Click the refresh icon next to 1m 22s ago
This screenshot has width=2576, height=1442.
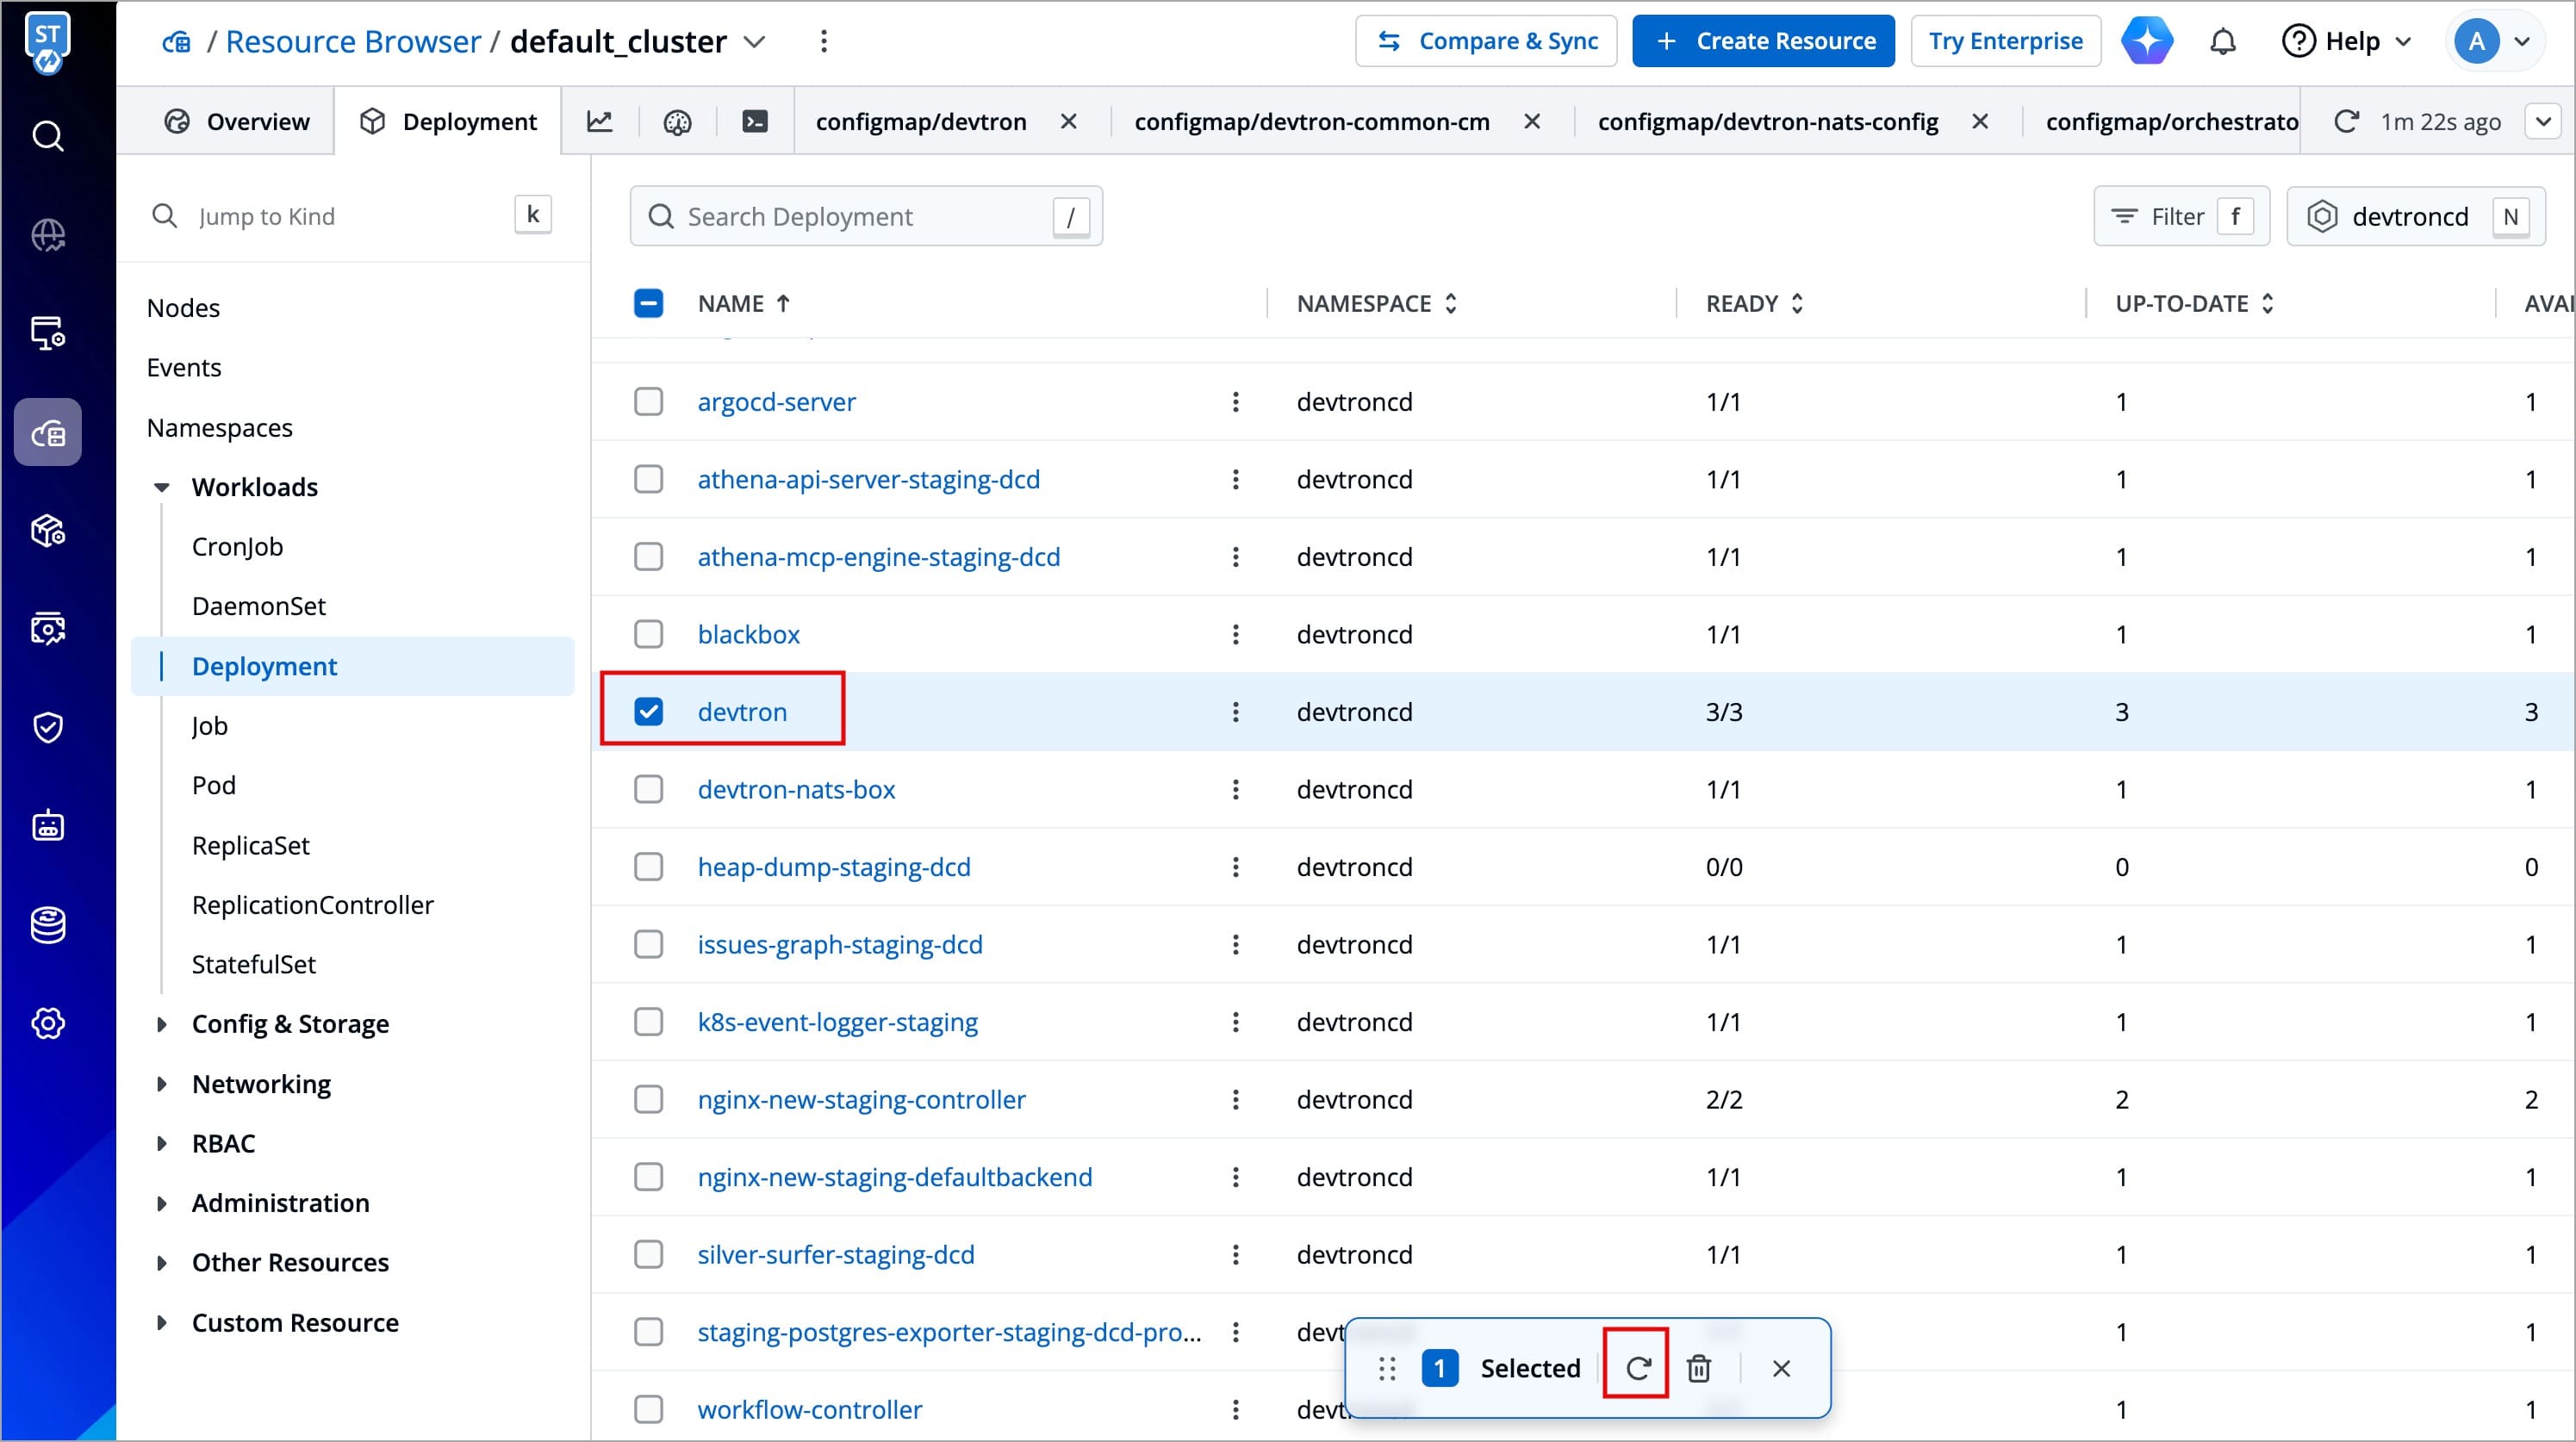(x=2345, y=122)
